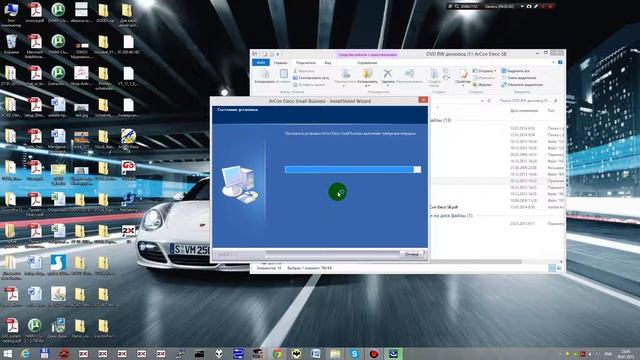
Task: Switch Explorer to details view icon
Action: click(552, 268)
